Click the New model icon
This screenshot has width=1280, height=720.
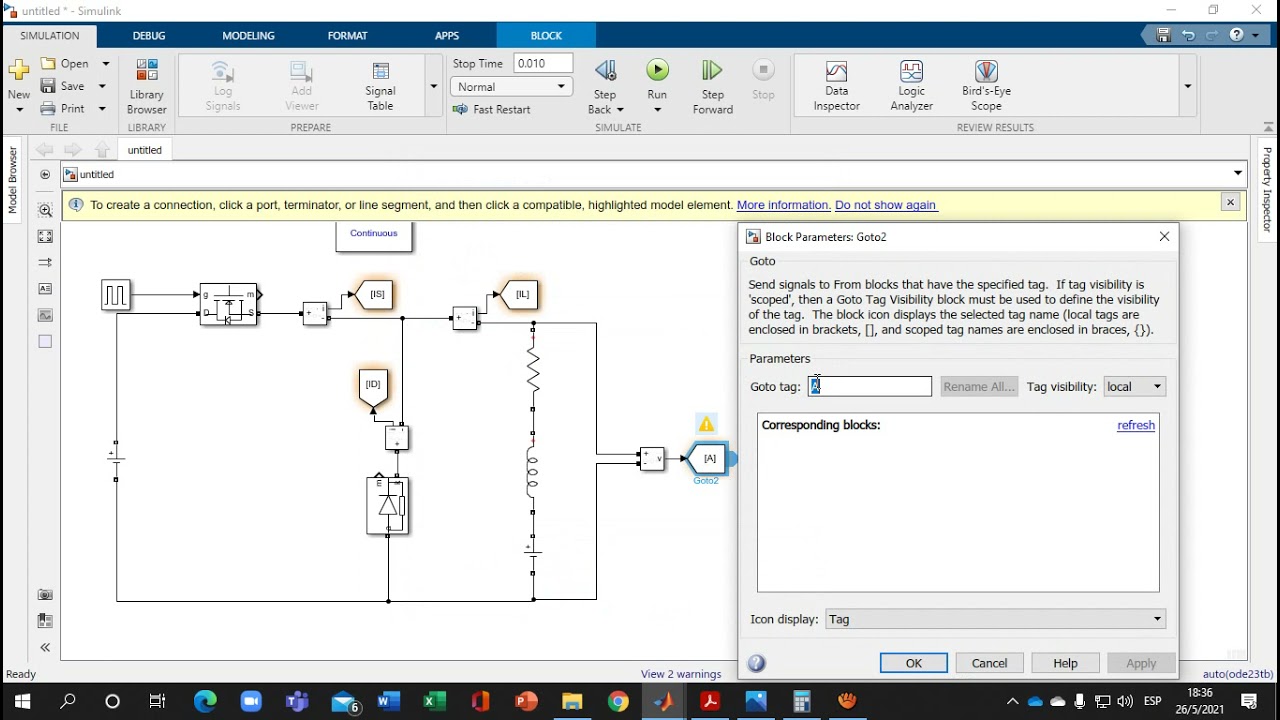(18, 71)
